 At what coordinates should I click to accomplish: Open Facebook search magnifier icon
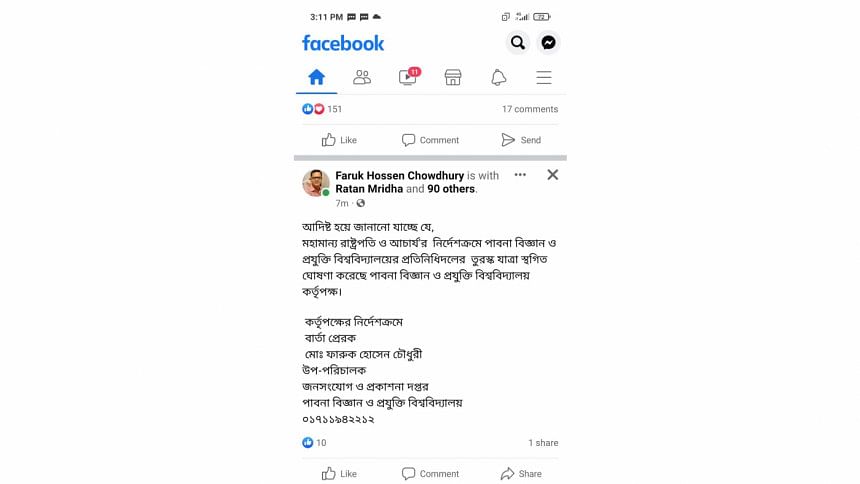(x=518, y=43)
